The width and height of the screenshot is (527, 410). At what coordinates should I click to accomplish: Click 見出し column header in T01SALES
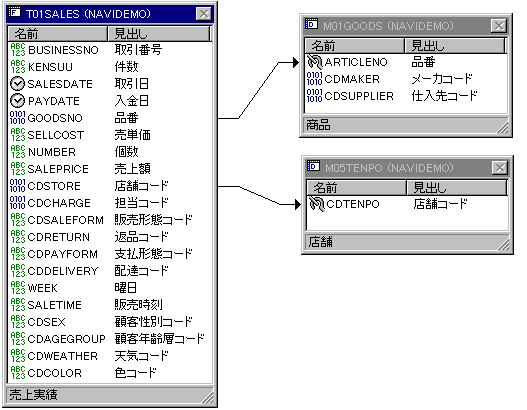(x=159, y=34)
